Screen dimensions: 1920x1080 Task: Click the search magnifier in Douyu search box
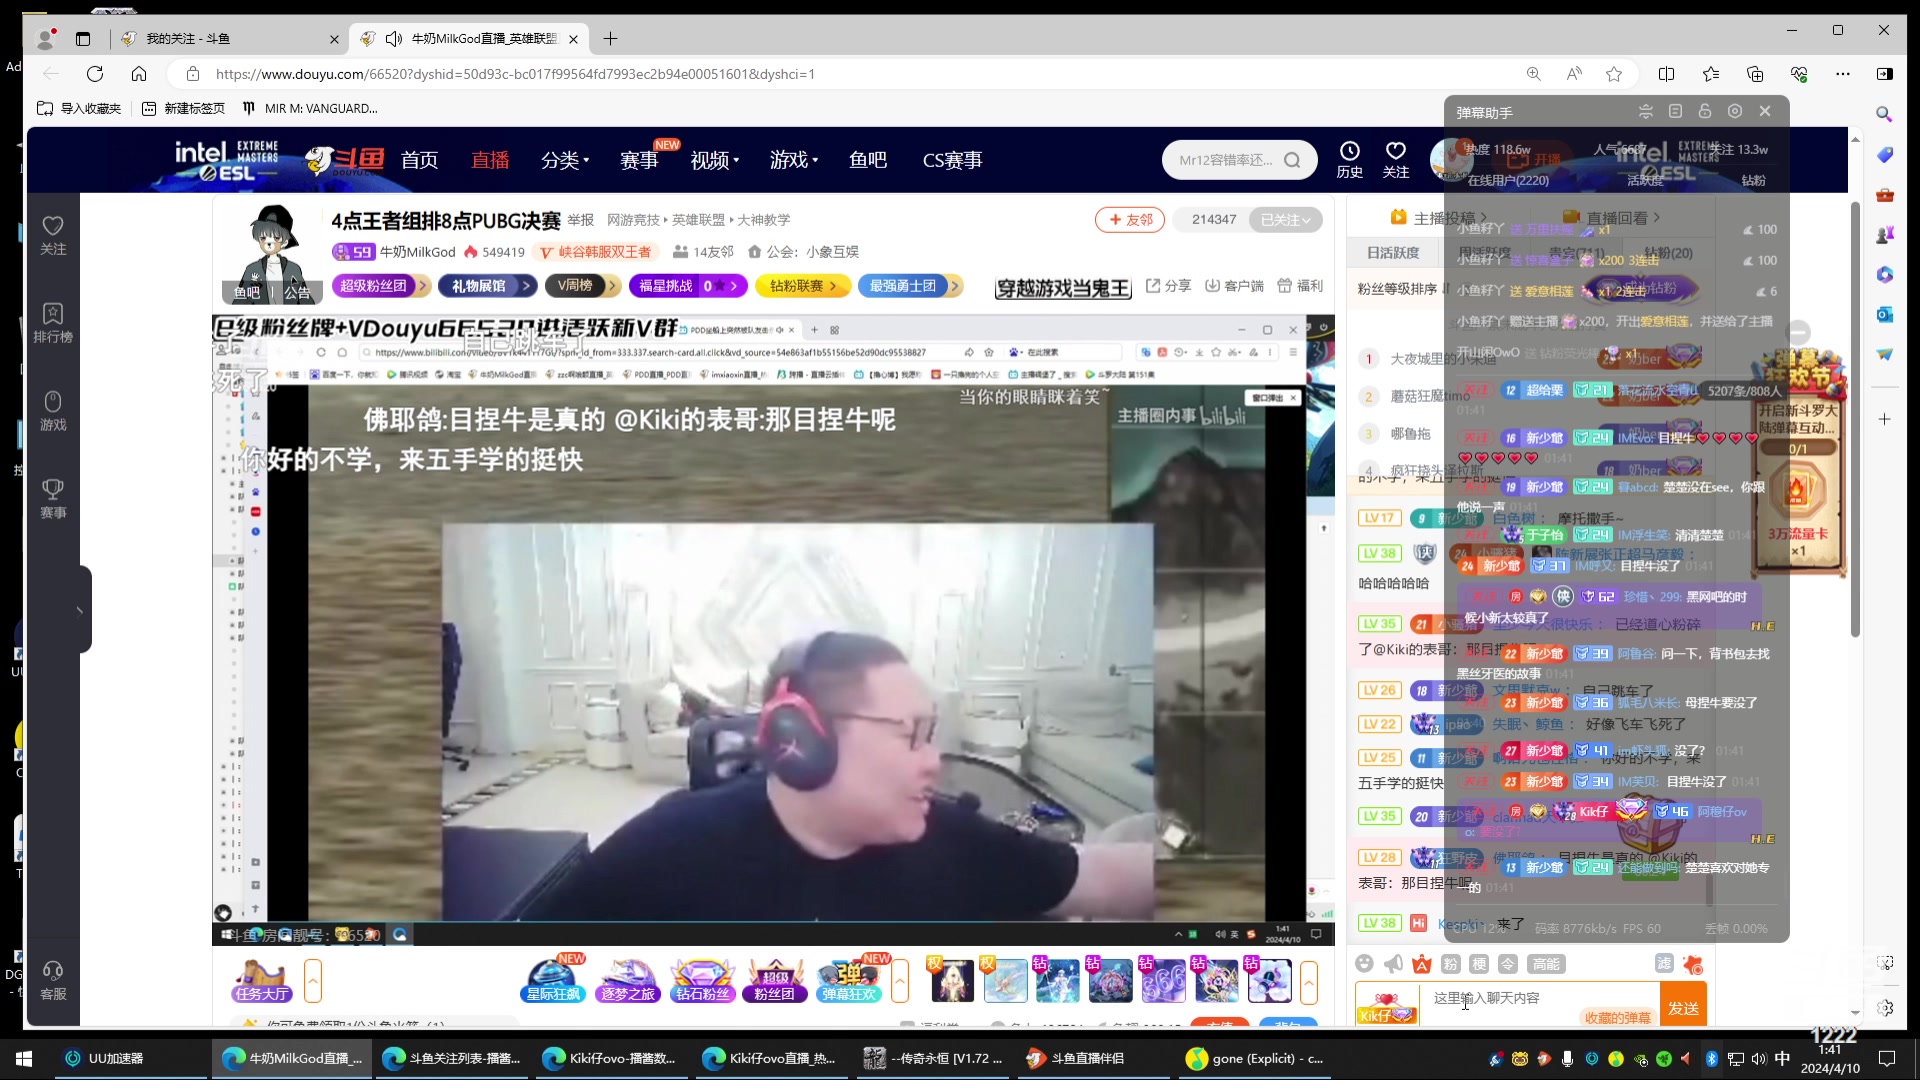click(1292, 160)
